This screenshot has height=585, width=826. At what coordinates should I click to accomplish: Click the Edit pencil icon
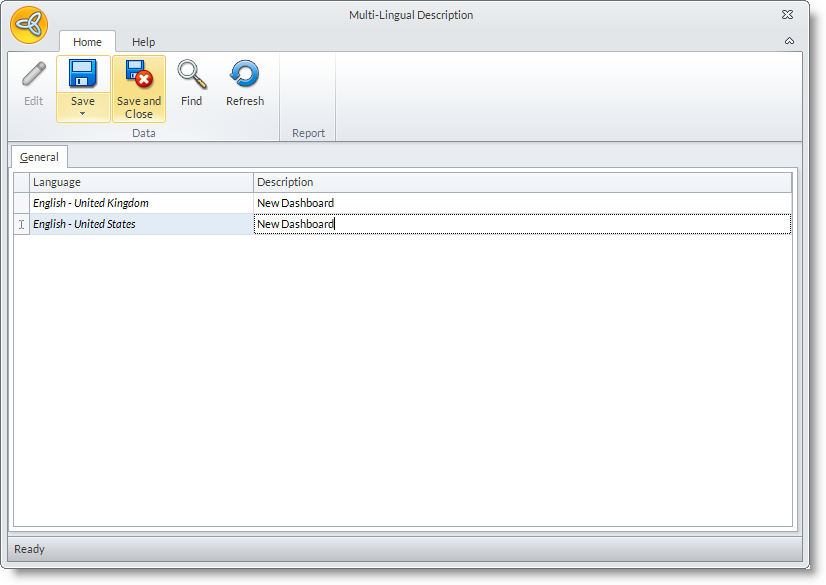(34, 75)
